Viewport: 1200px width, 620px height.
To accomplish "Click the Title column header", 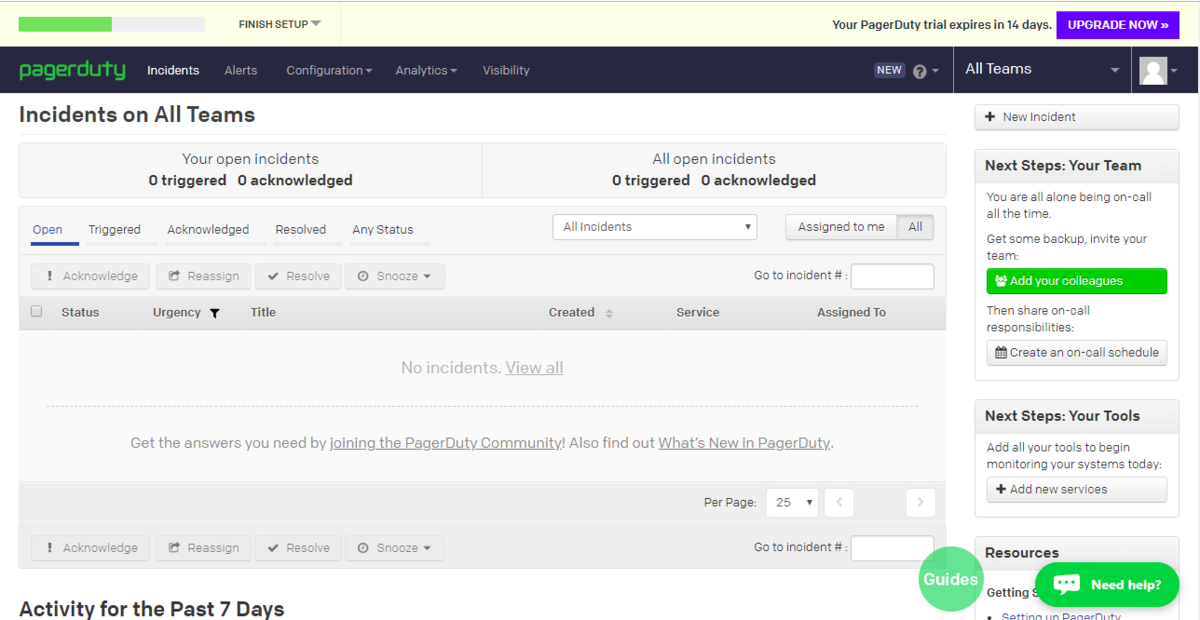I will [x=263, y=312].
